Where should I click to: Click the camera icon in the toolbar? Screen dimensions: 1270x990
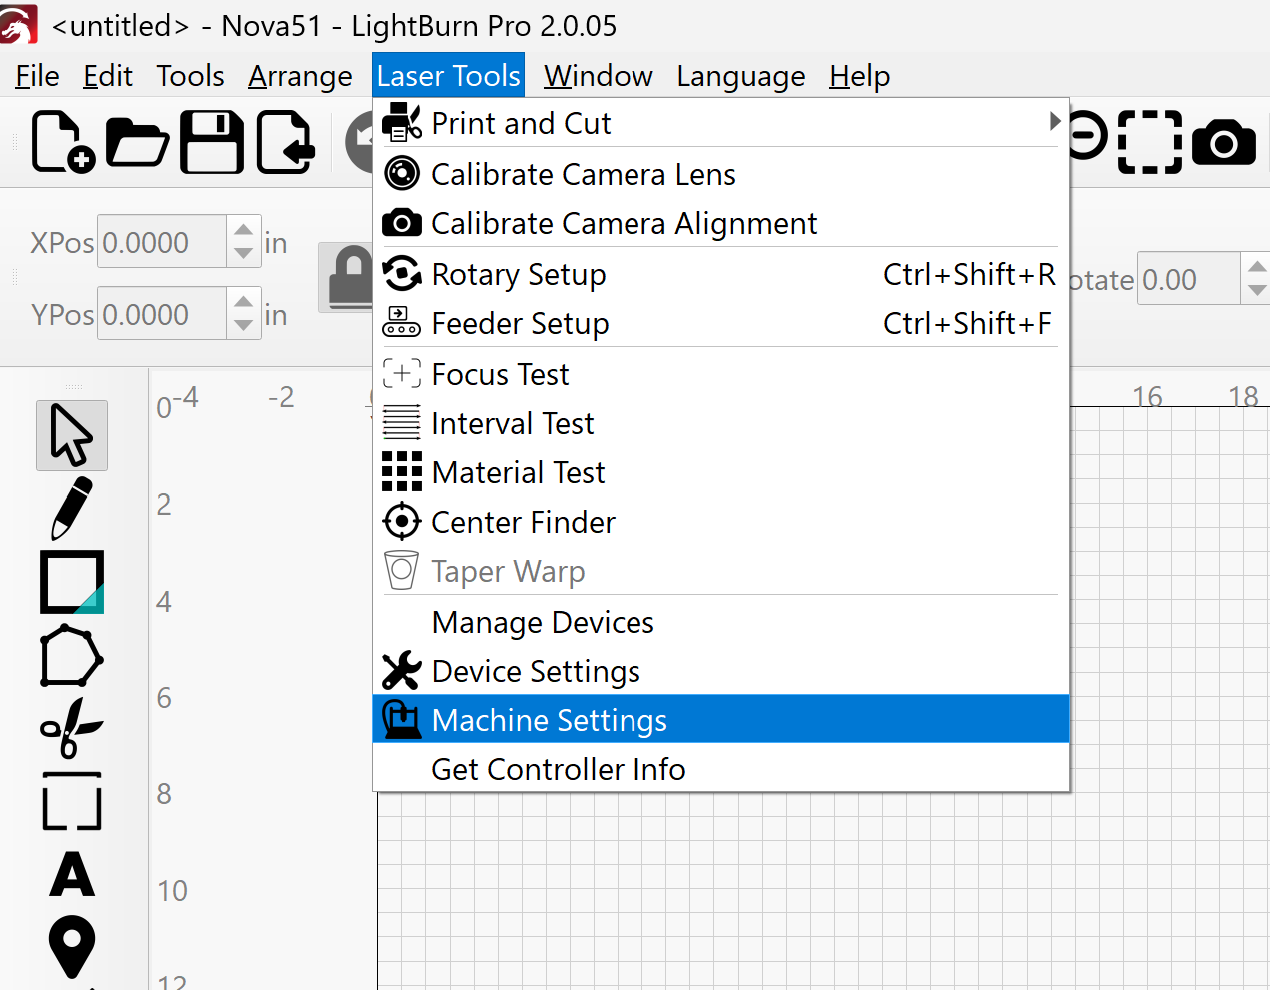(1223, 142)
